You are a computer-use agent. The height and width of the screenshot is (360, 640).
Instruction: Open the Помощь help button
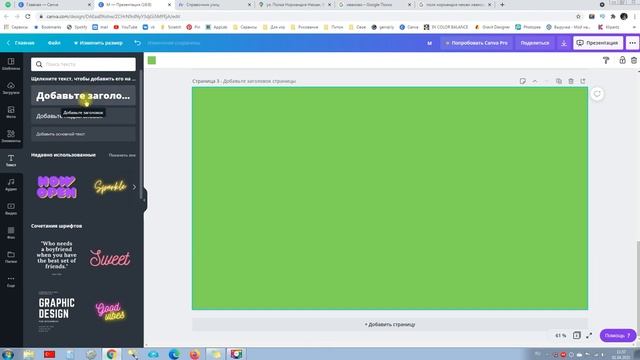click(618, 336)
